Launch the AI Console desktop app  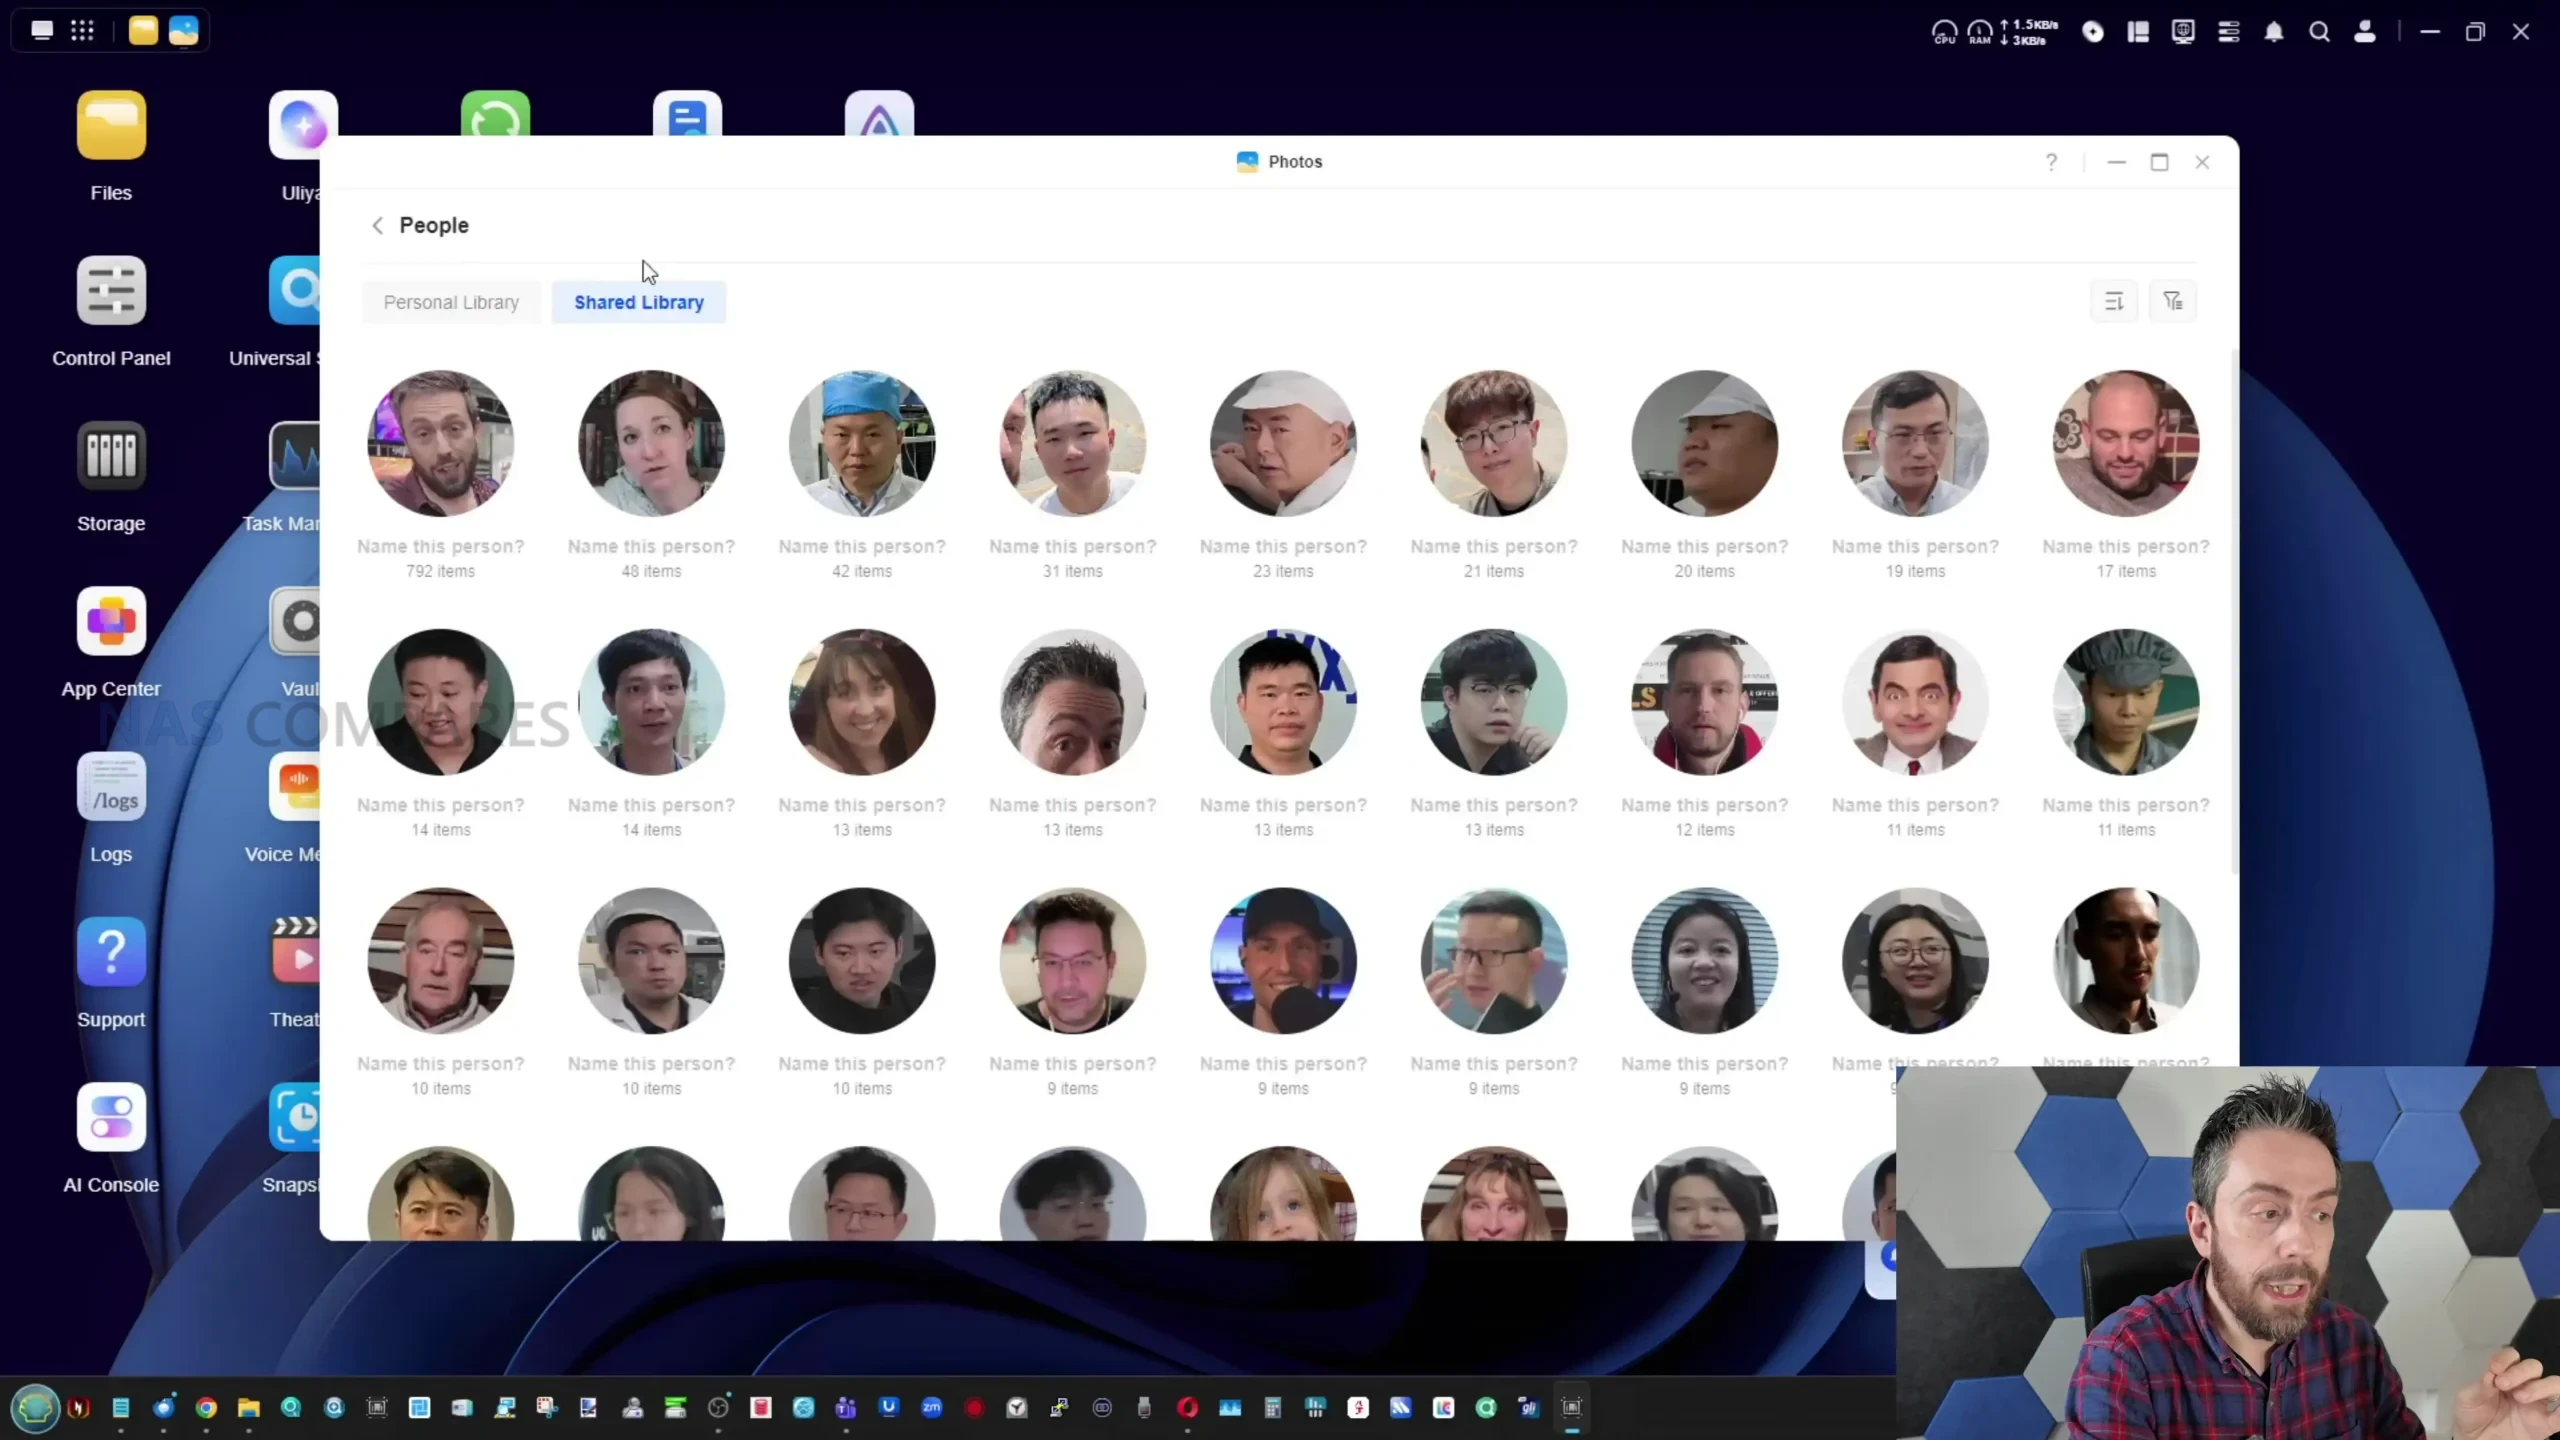[x=111, y=1118]
